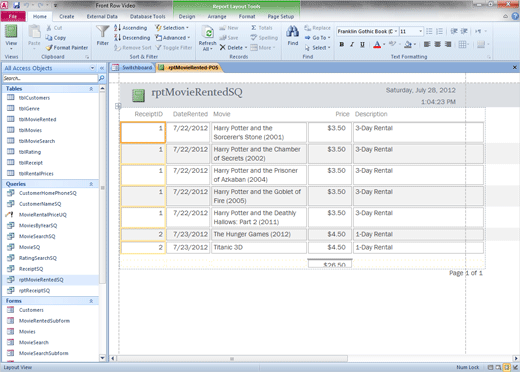
Task: Select the rptReceiptSQ query
Action: [x=34, y=290]
